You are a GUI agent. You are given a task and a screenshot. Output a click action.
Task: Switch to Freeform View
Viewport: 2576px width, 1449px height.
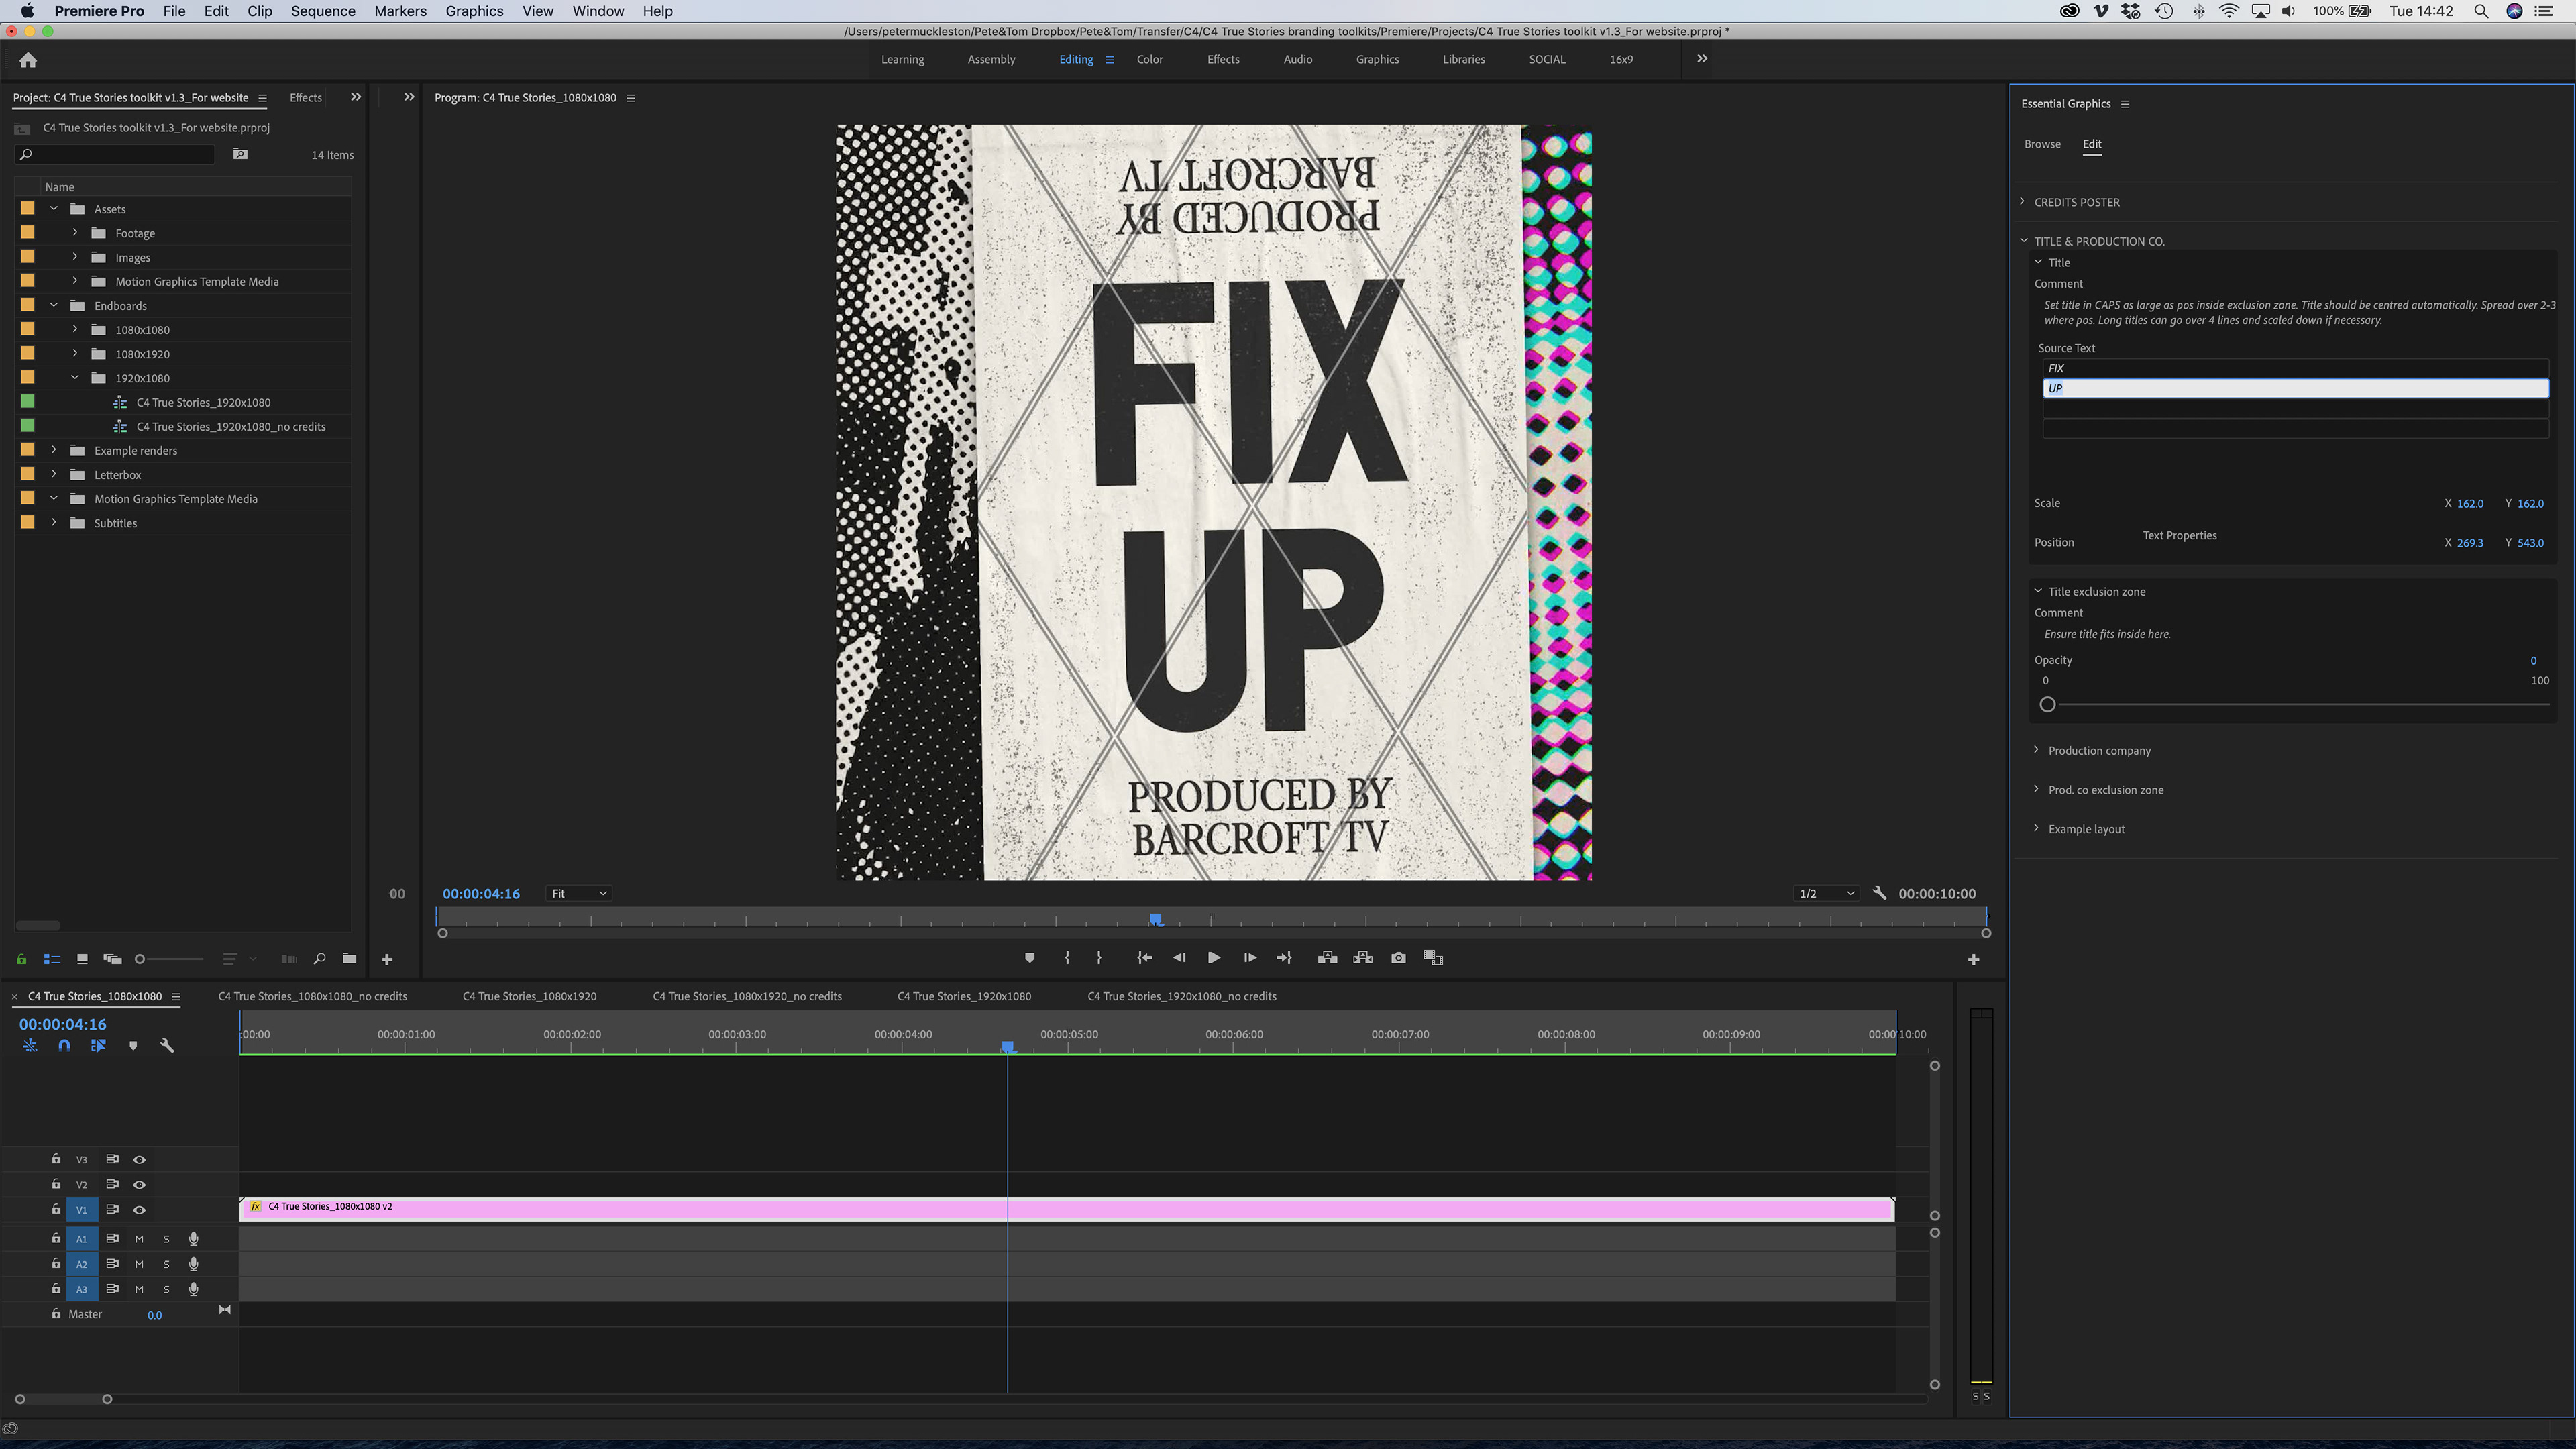[x=112, y=959]
